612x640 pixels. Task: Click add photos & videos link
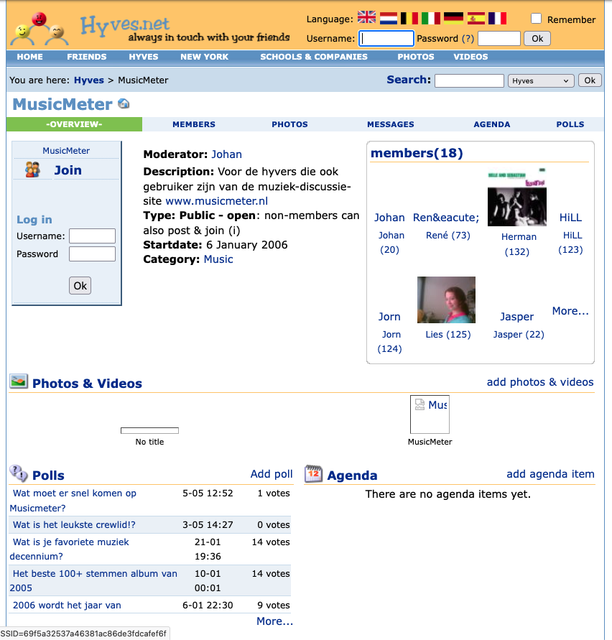[540, 382]
